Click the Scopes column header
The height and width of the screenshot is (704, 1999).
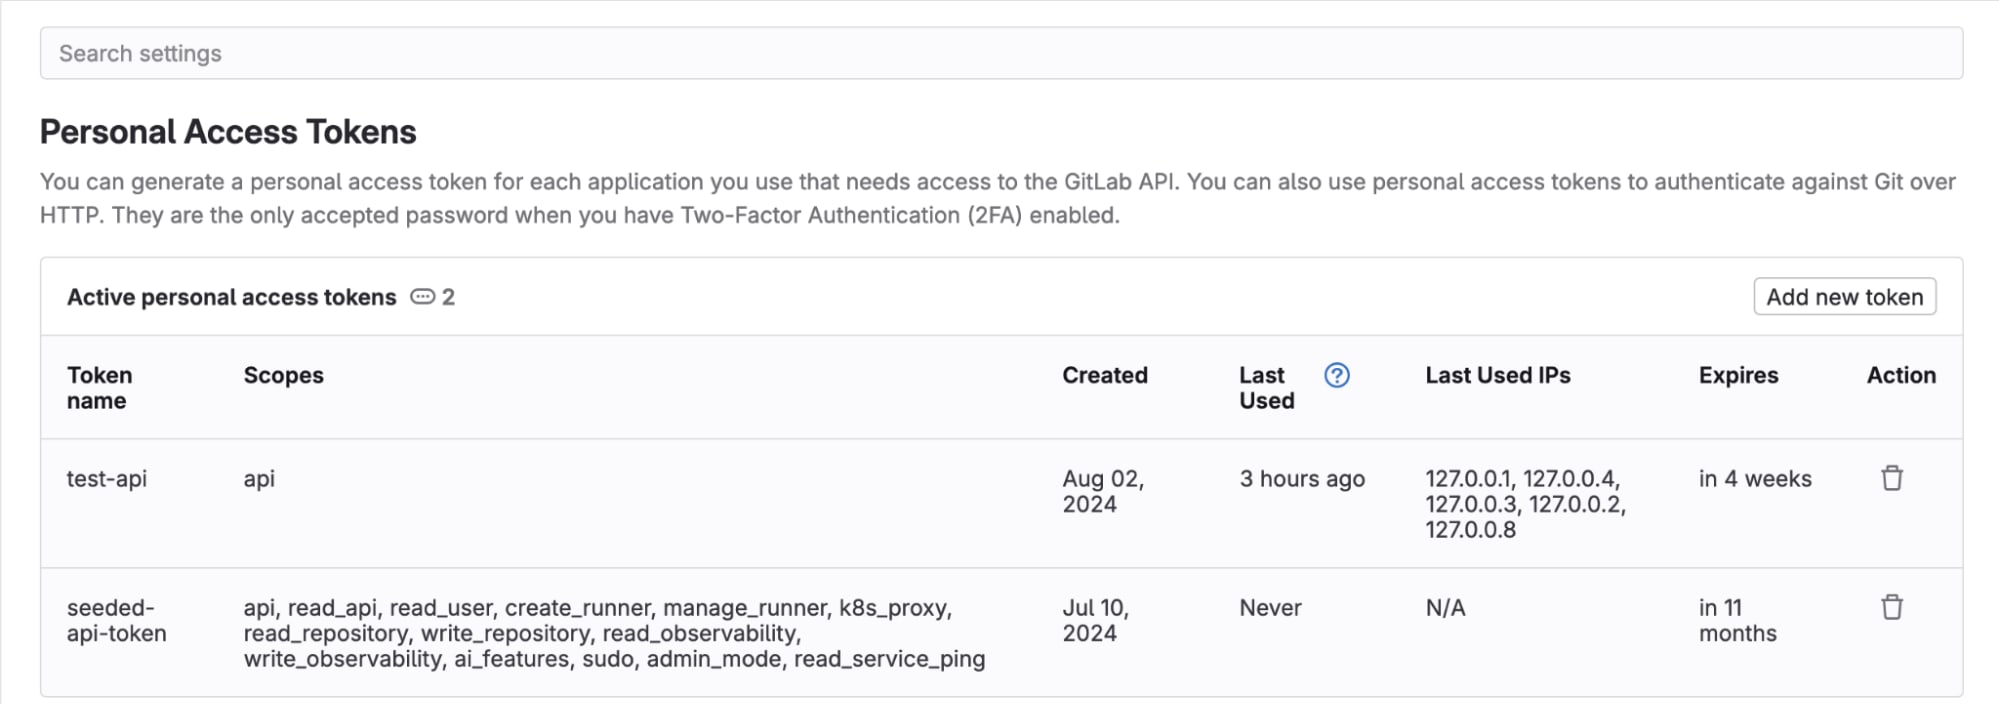[x=284, y=375]
